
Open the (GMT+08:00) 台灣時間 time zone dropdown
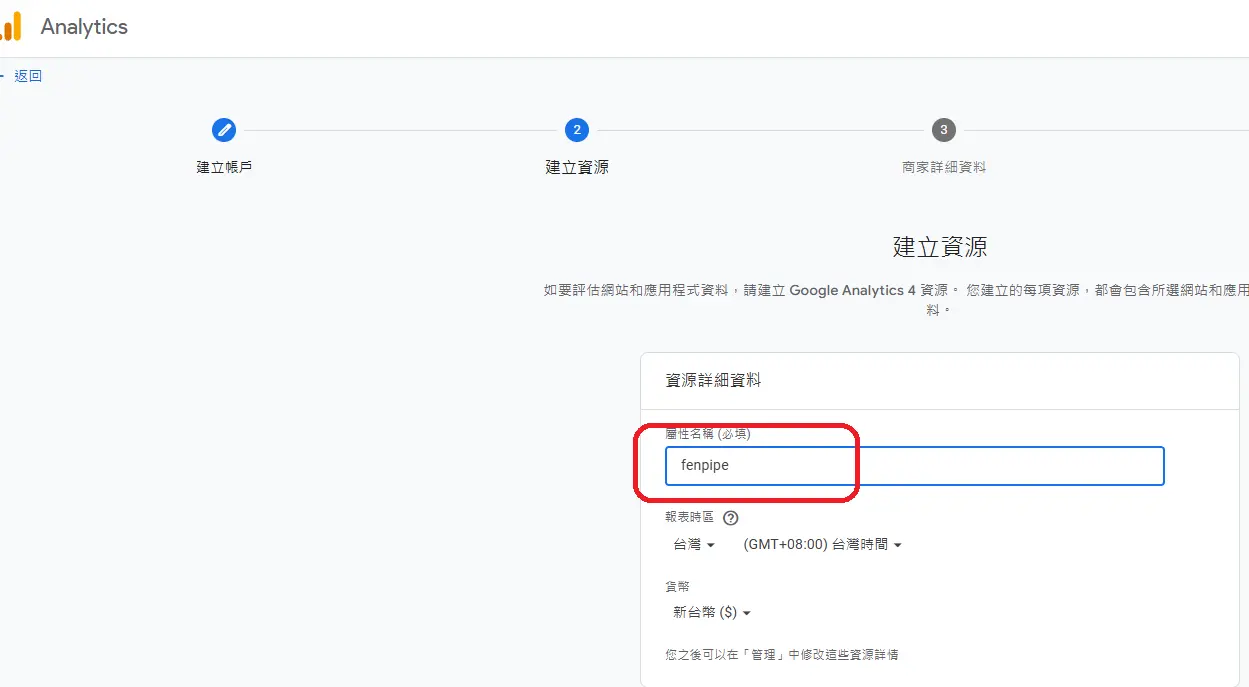(x=820, y=544)
